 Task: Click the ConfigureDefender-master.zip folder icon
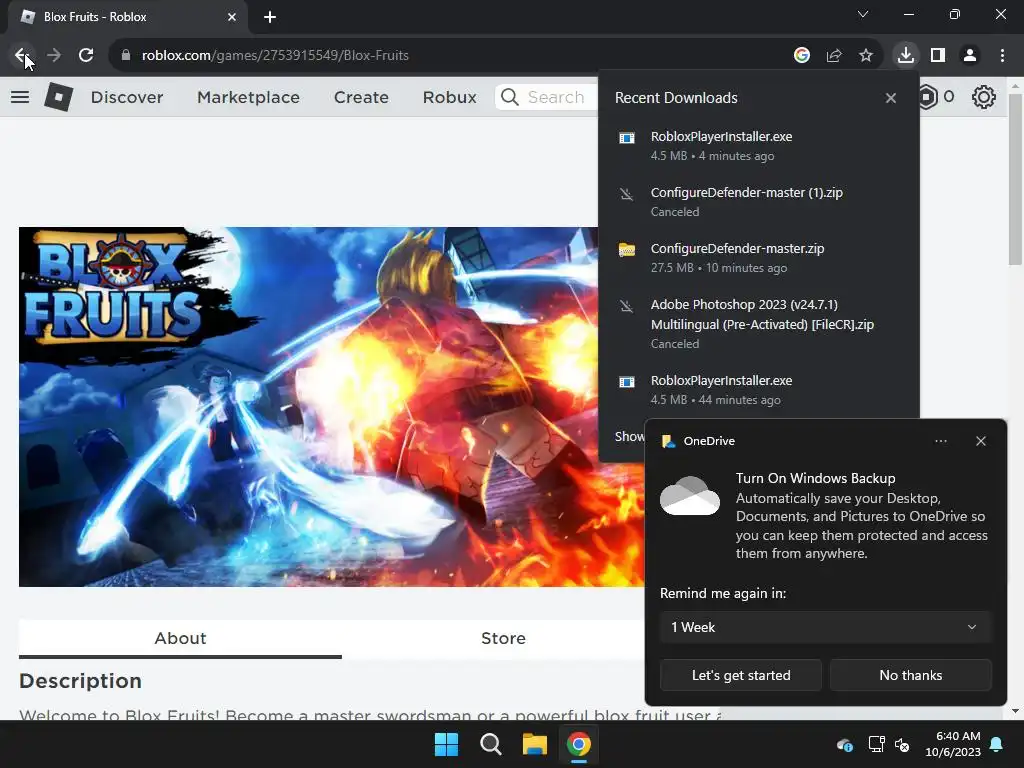pos(627,249)
